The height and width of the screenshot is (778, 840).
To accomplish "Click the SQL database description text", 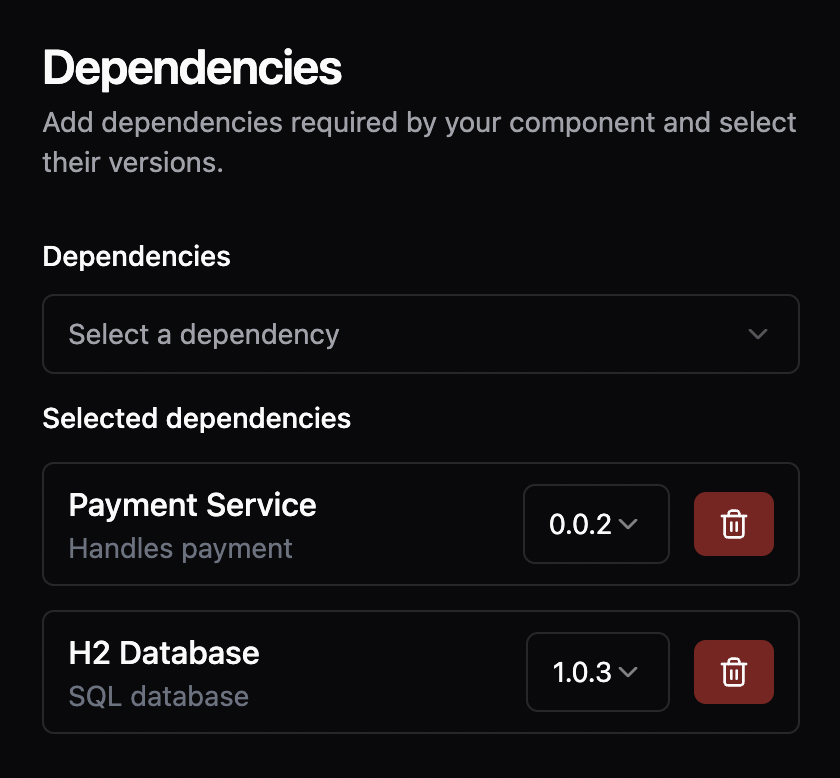I will [159, 696].
